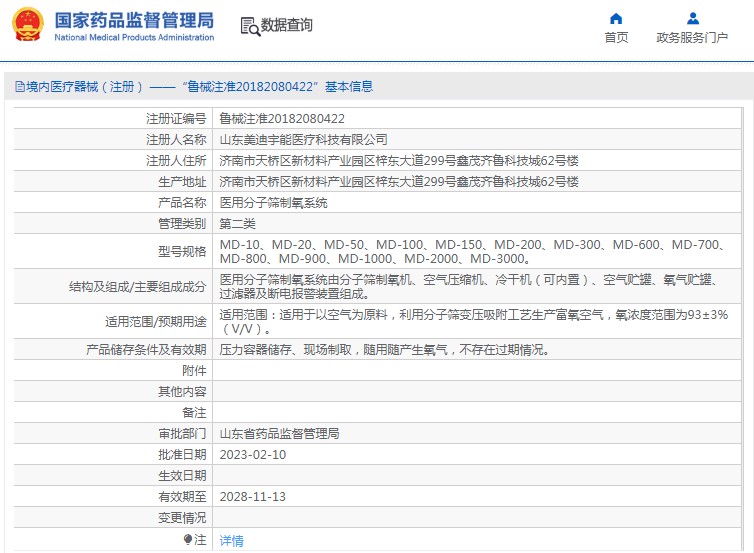Click the 注册证编号 row label
Screen dimensions: 754x553
pyautogui.click(x=176, y=119)
